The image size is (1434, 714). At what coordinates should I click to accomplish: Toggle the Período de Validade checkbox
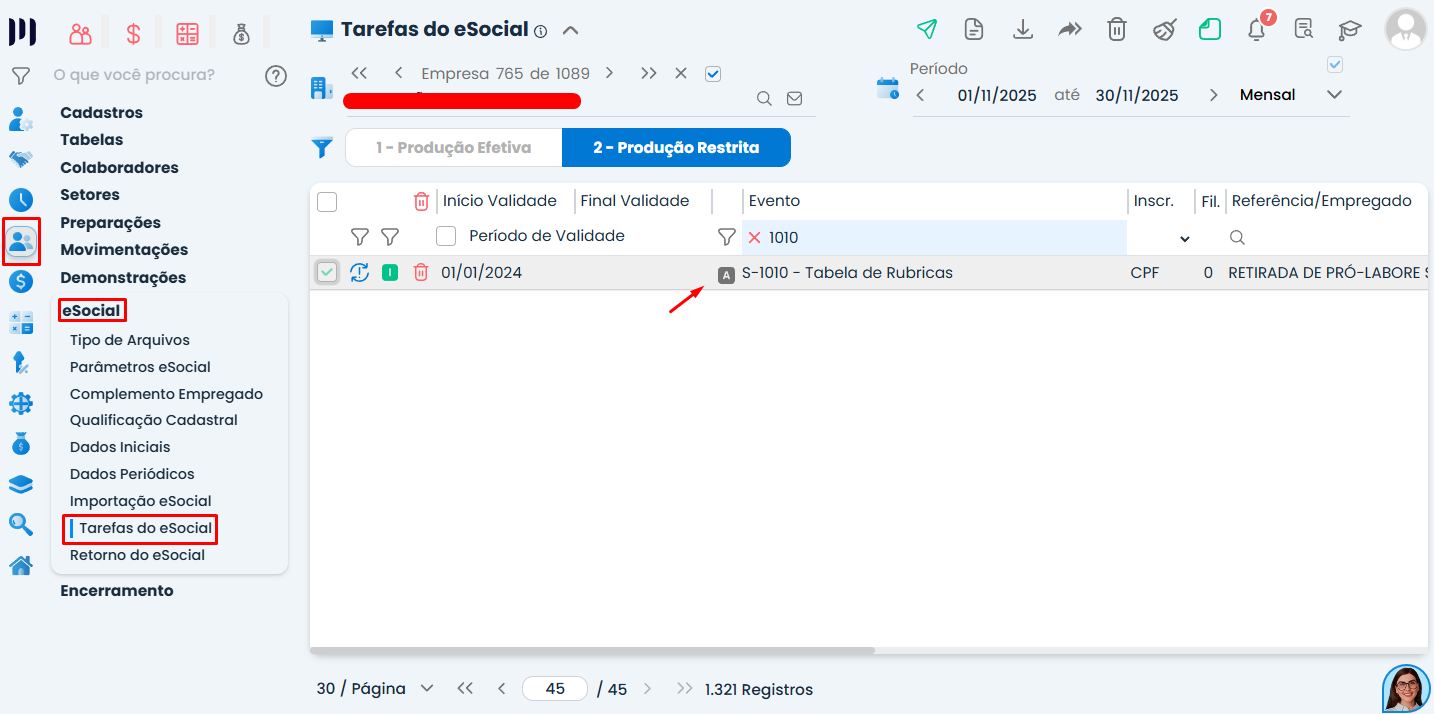point(446,236)
